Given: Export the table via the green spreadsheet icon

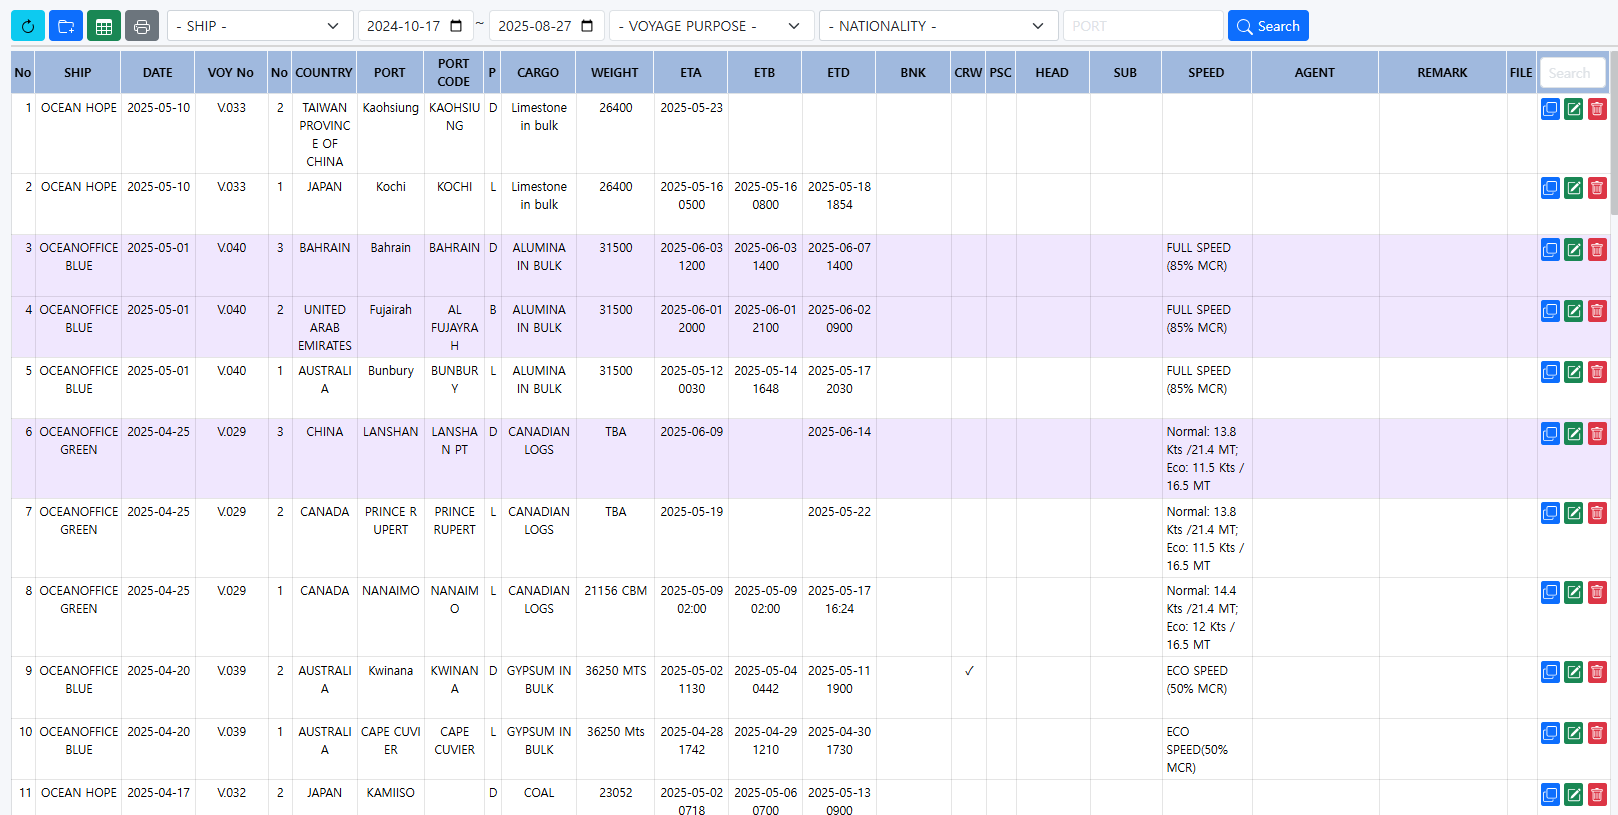Looking at the screenshot, I should tap(104, 26).
